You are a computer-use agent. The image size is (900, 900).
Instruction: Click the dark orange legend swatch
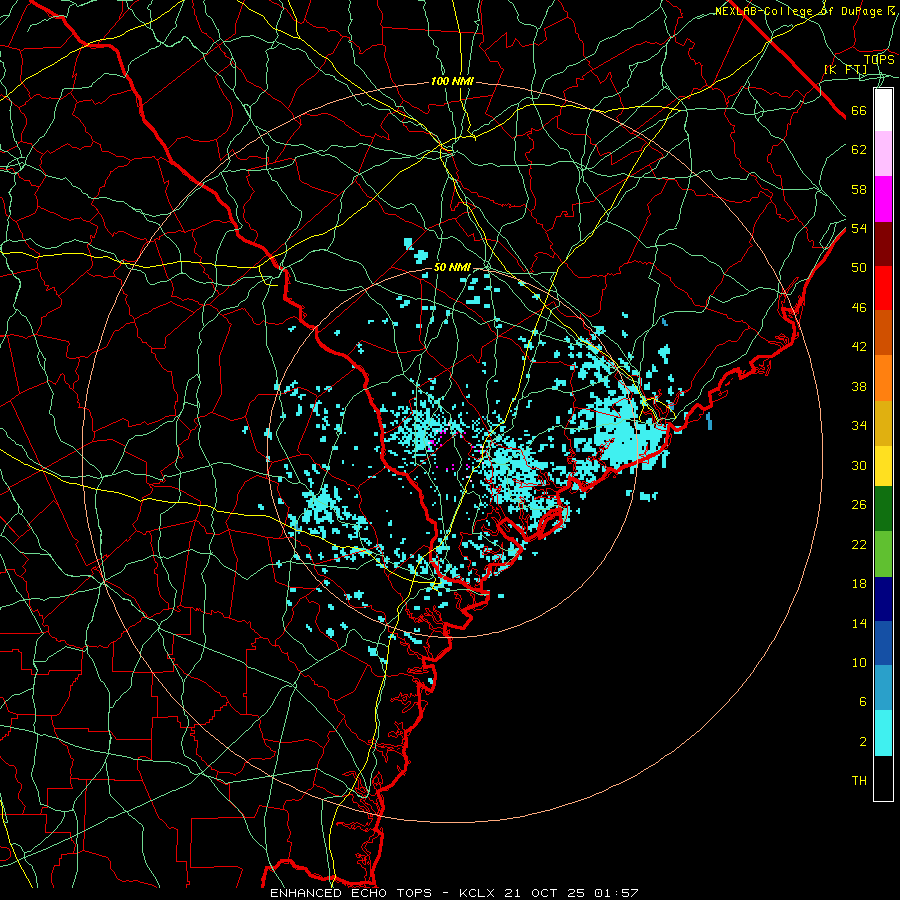(x=883, y=333)
